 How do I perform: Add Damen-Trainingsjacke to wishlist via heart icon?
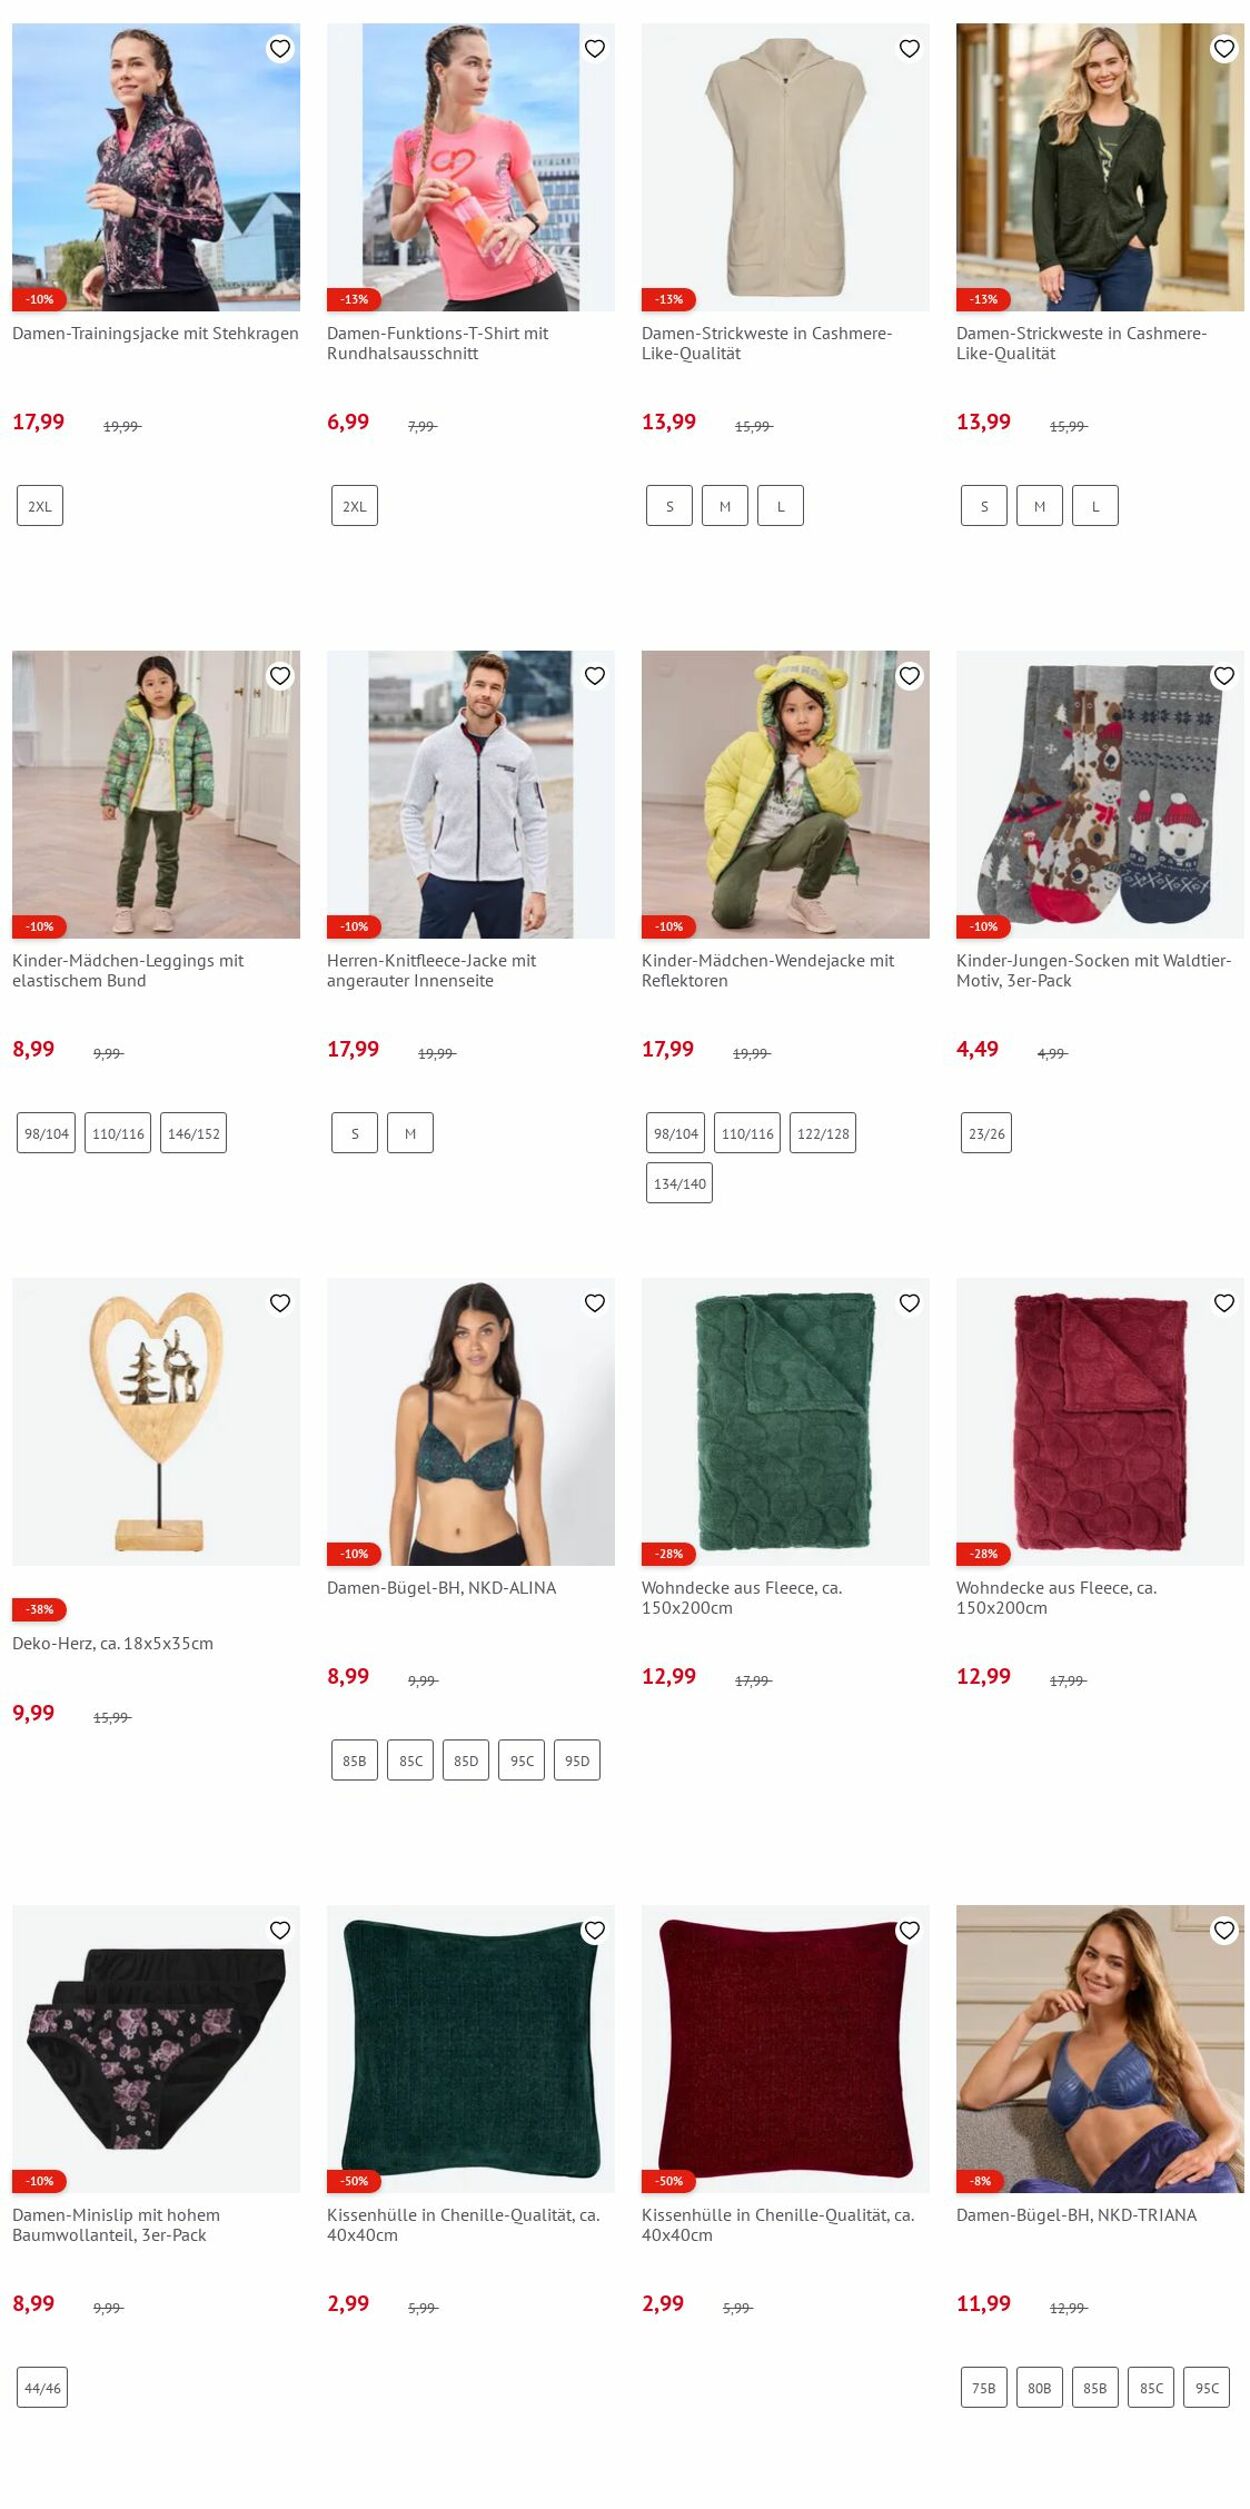pos(280,48)
